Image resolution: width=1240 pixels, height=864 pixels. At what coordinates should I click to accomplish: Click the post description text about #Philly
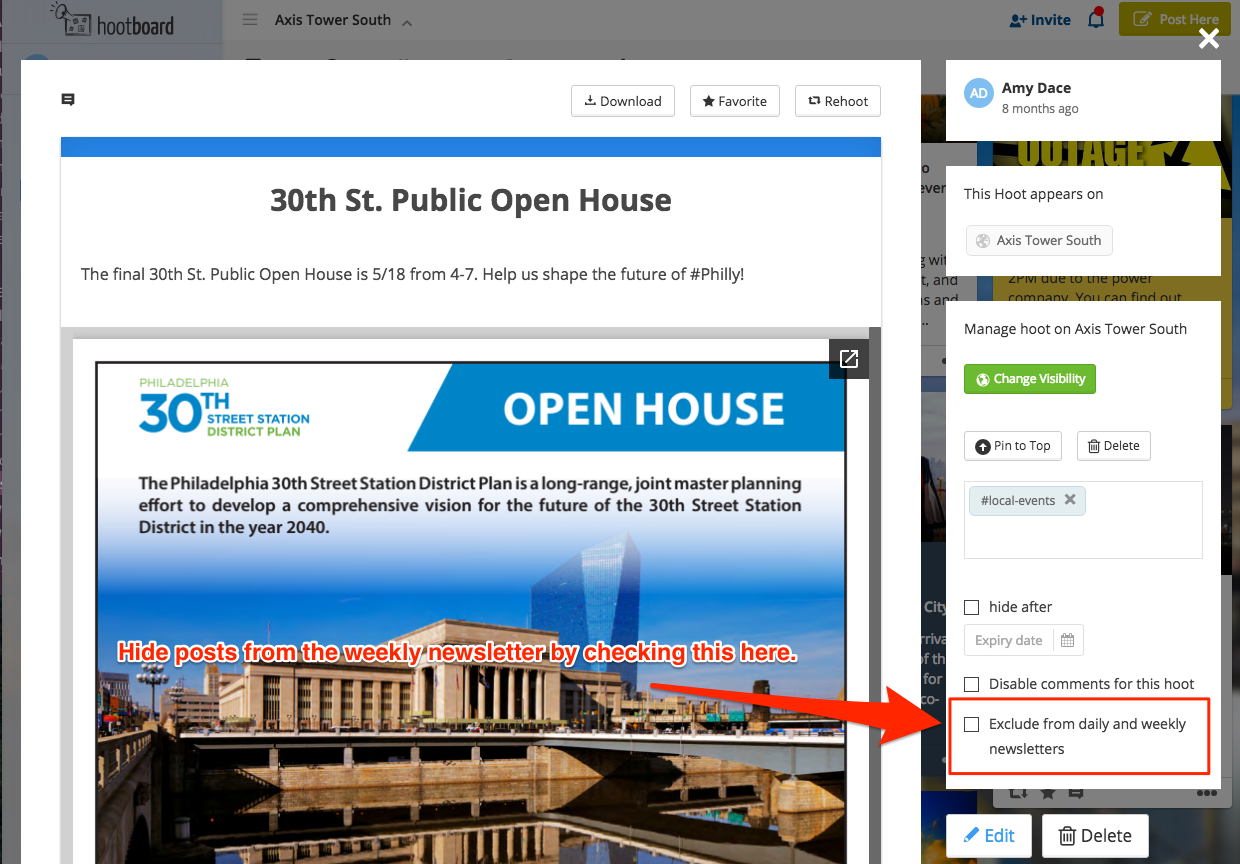413,273
